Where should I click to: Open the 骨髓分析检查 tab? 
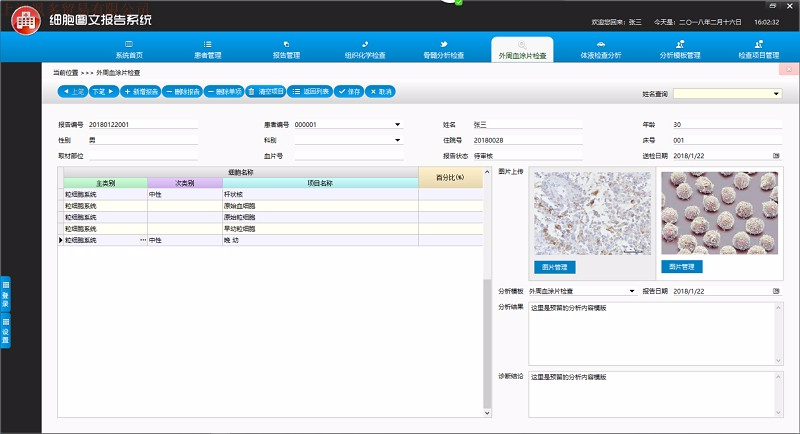[444, 49]
